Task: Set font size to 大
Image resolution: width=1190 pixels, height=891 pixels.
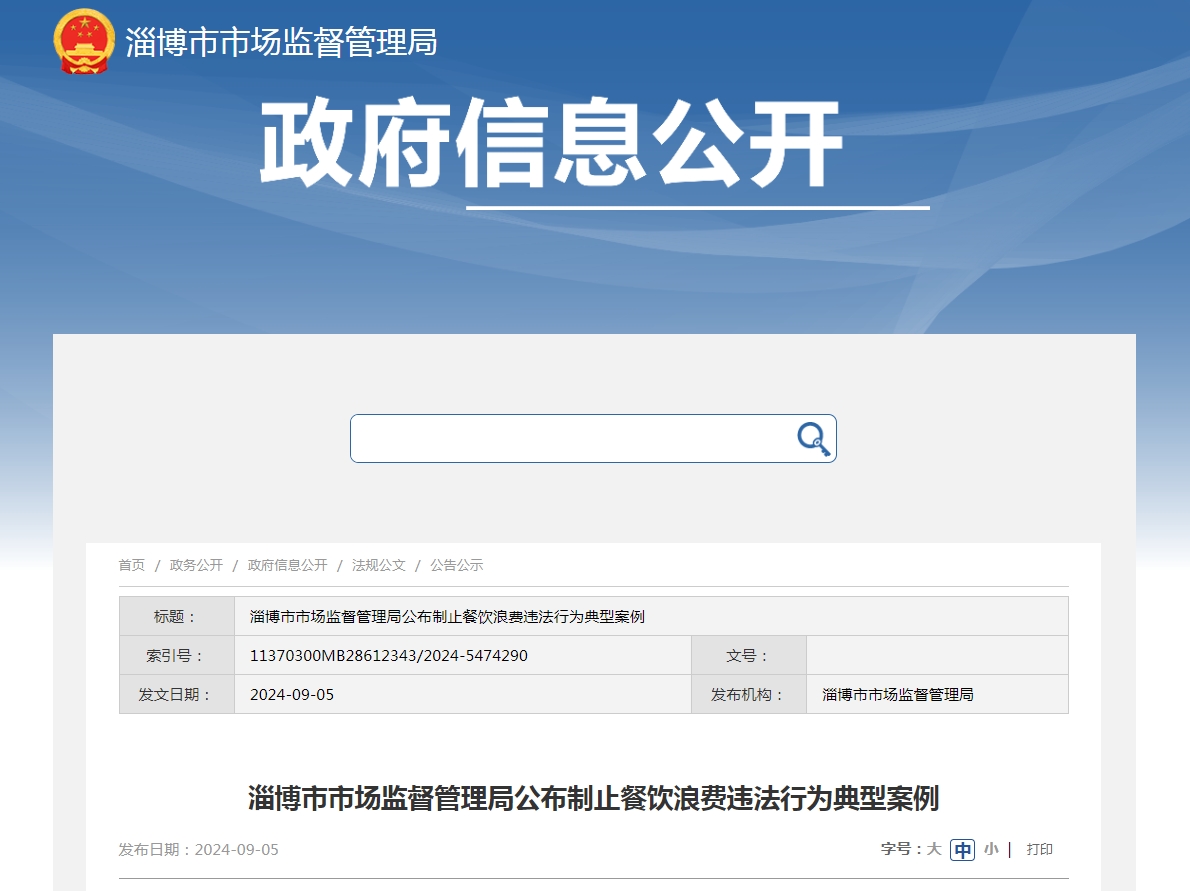Action: (x=934, y=849)
